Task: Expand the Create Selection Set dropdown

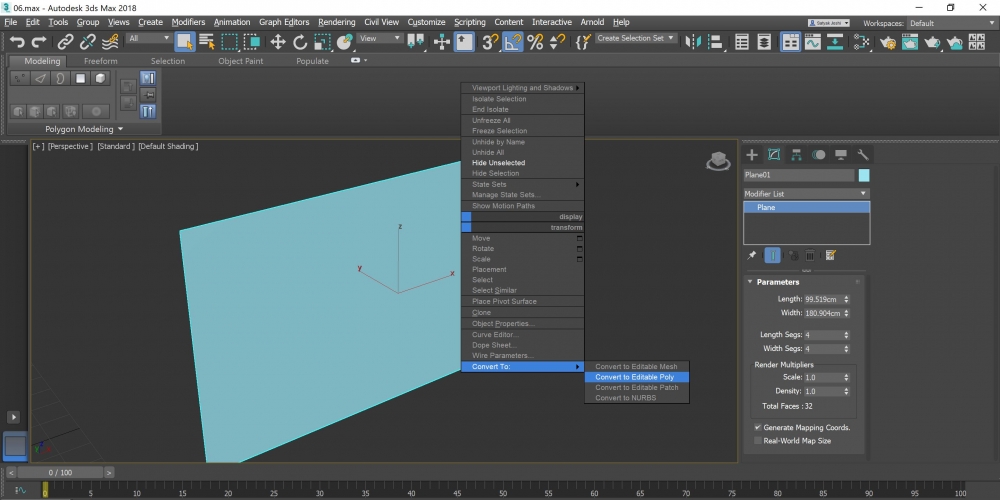Action: pos(672,39)
